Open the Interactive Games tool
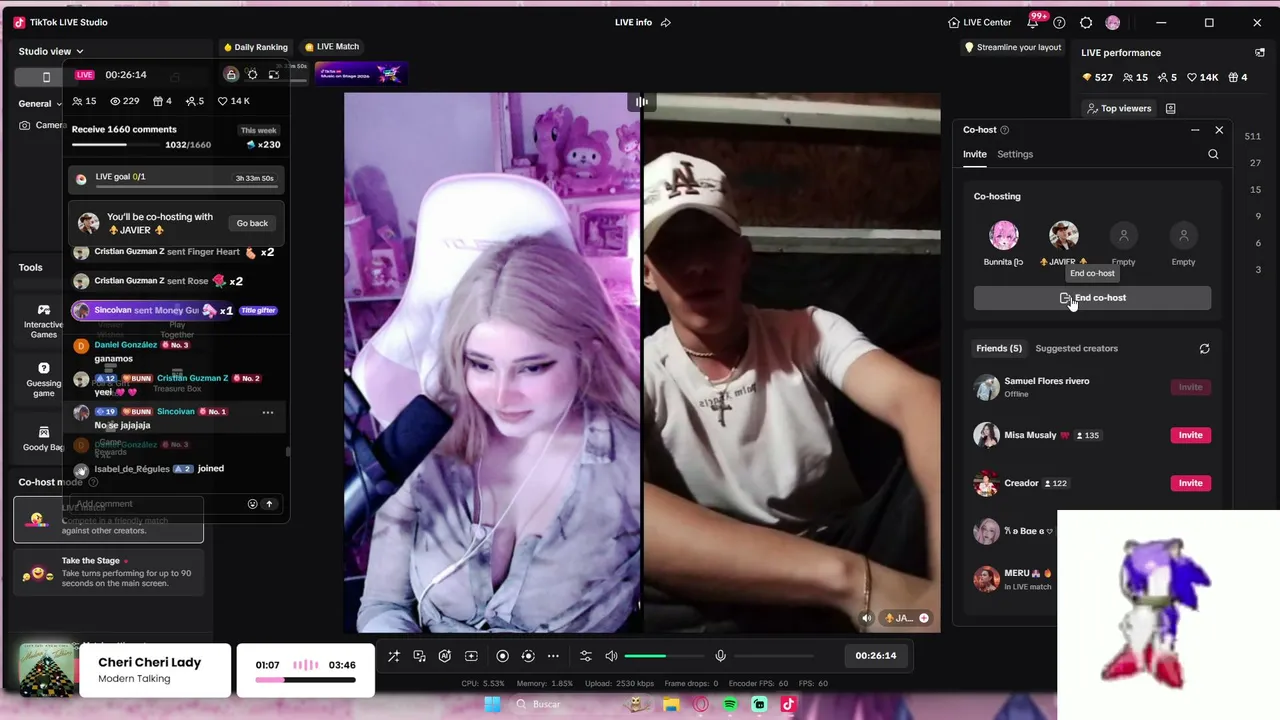 [x=43, y=322]
